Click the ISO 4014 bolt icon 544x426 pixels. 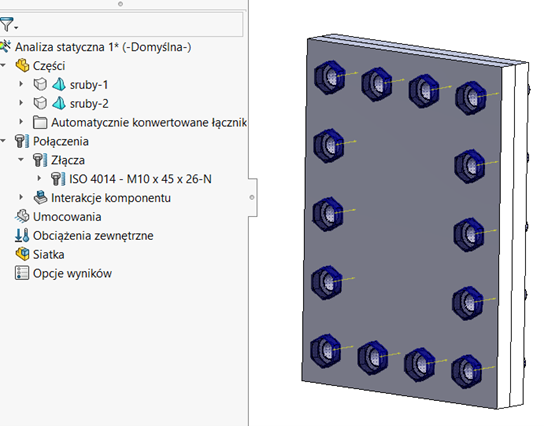[x=58, y=179]
